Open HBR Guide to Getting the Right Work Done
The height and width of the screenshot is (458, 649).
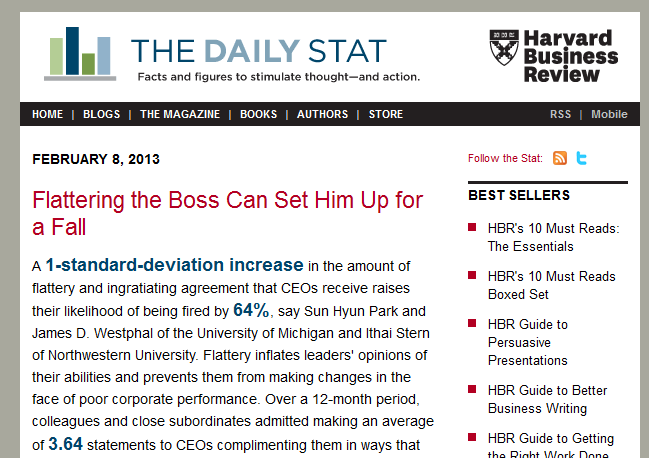pyautogui.click(x=550, y=445)
